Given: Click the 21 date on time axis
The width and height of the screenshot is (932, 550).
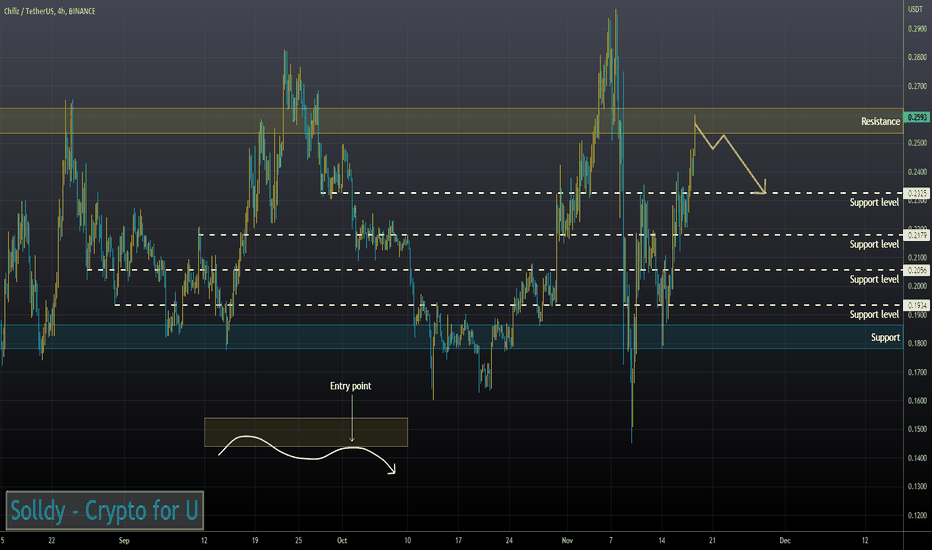Looking at the screenshot, I should 712,540.
